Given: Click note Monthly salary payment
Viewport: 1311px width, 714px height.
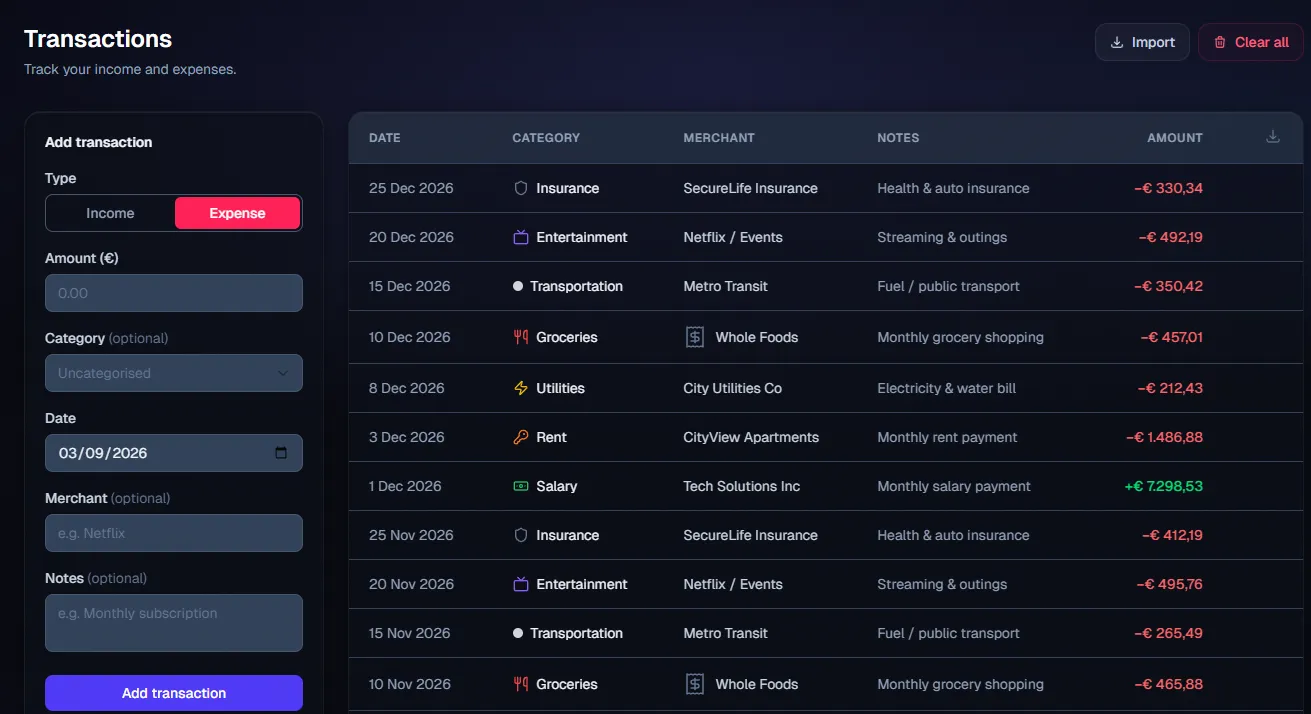Looking at the screenshot, I should pos(954,486).
